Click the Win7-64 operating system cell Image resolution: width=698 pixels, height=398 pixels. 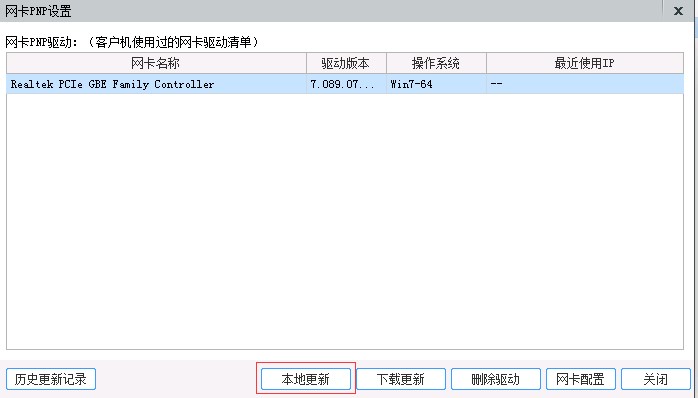click(436, 84)
